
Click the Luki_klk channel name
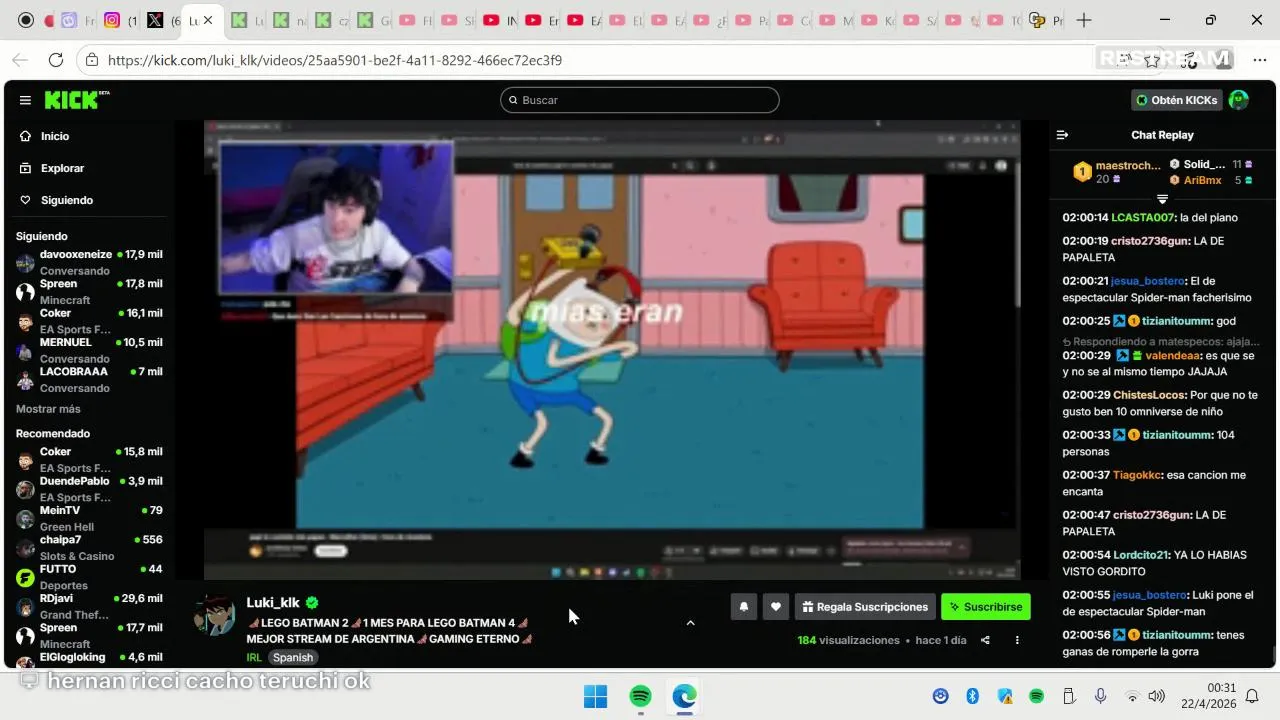273,603
